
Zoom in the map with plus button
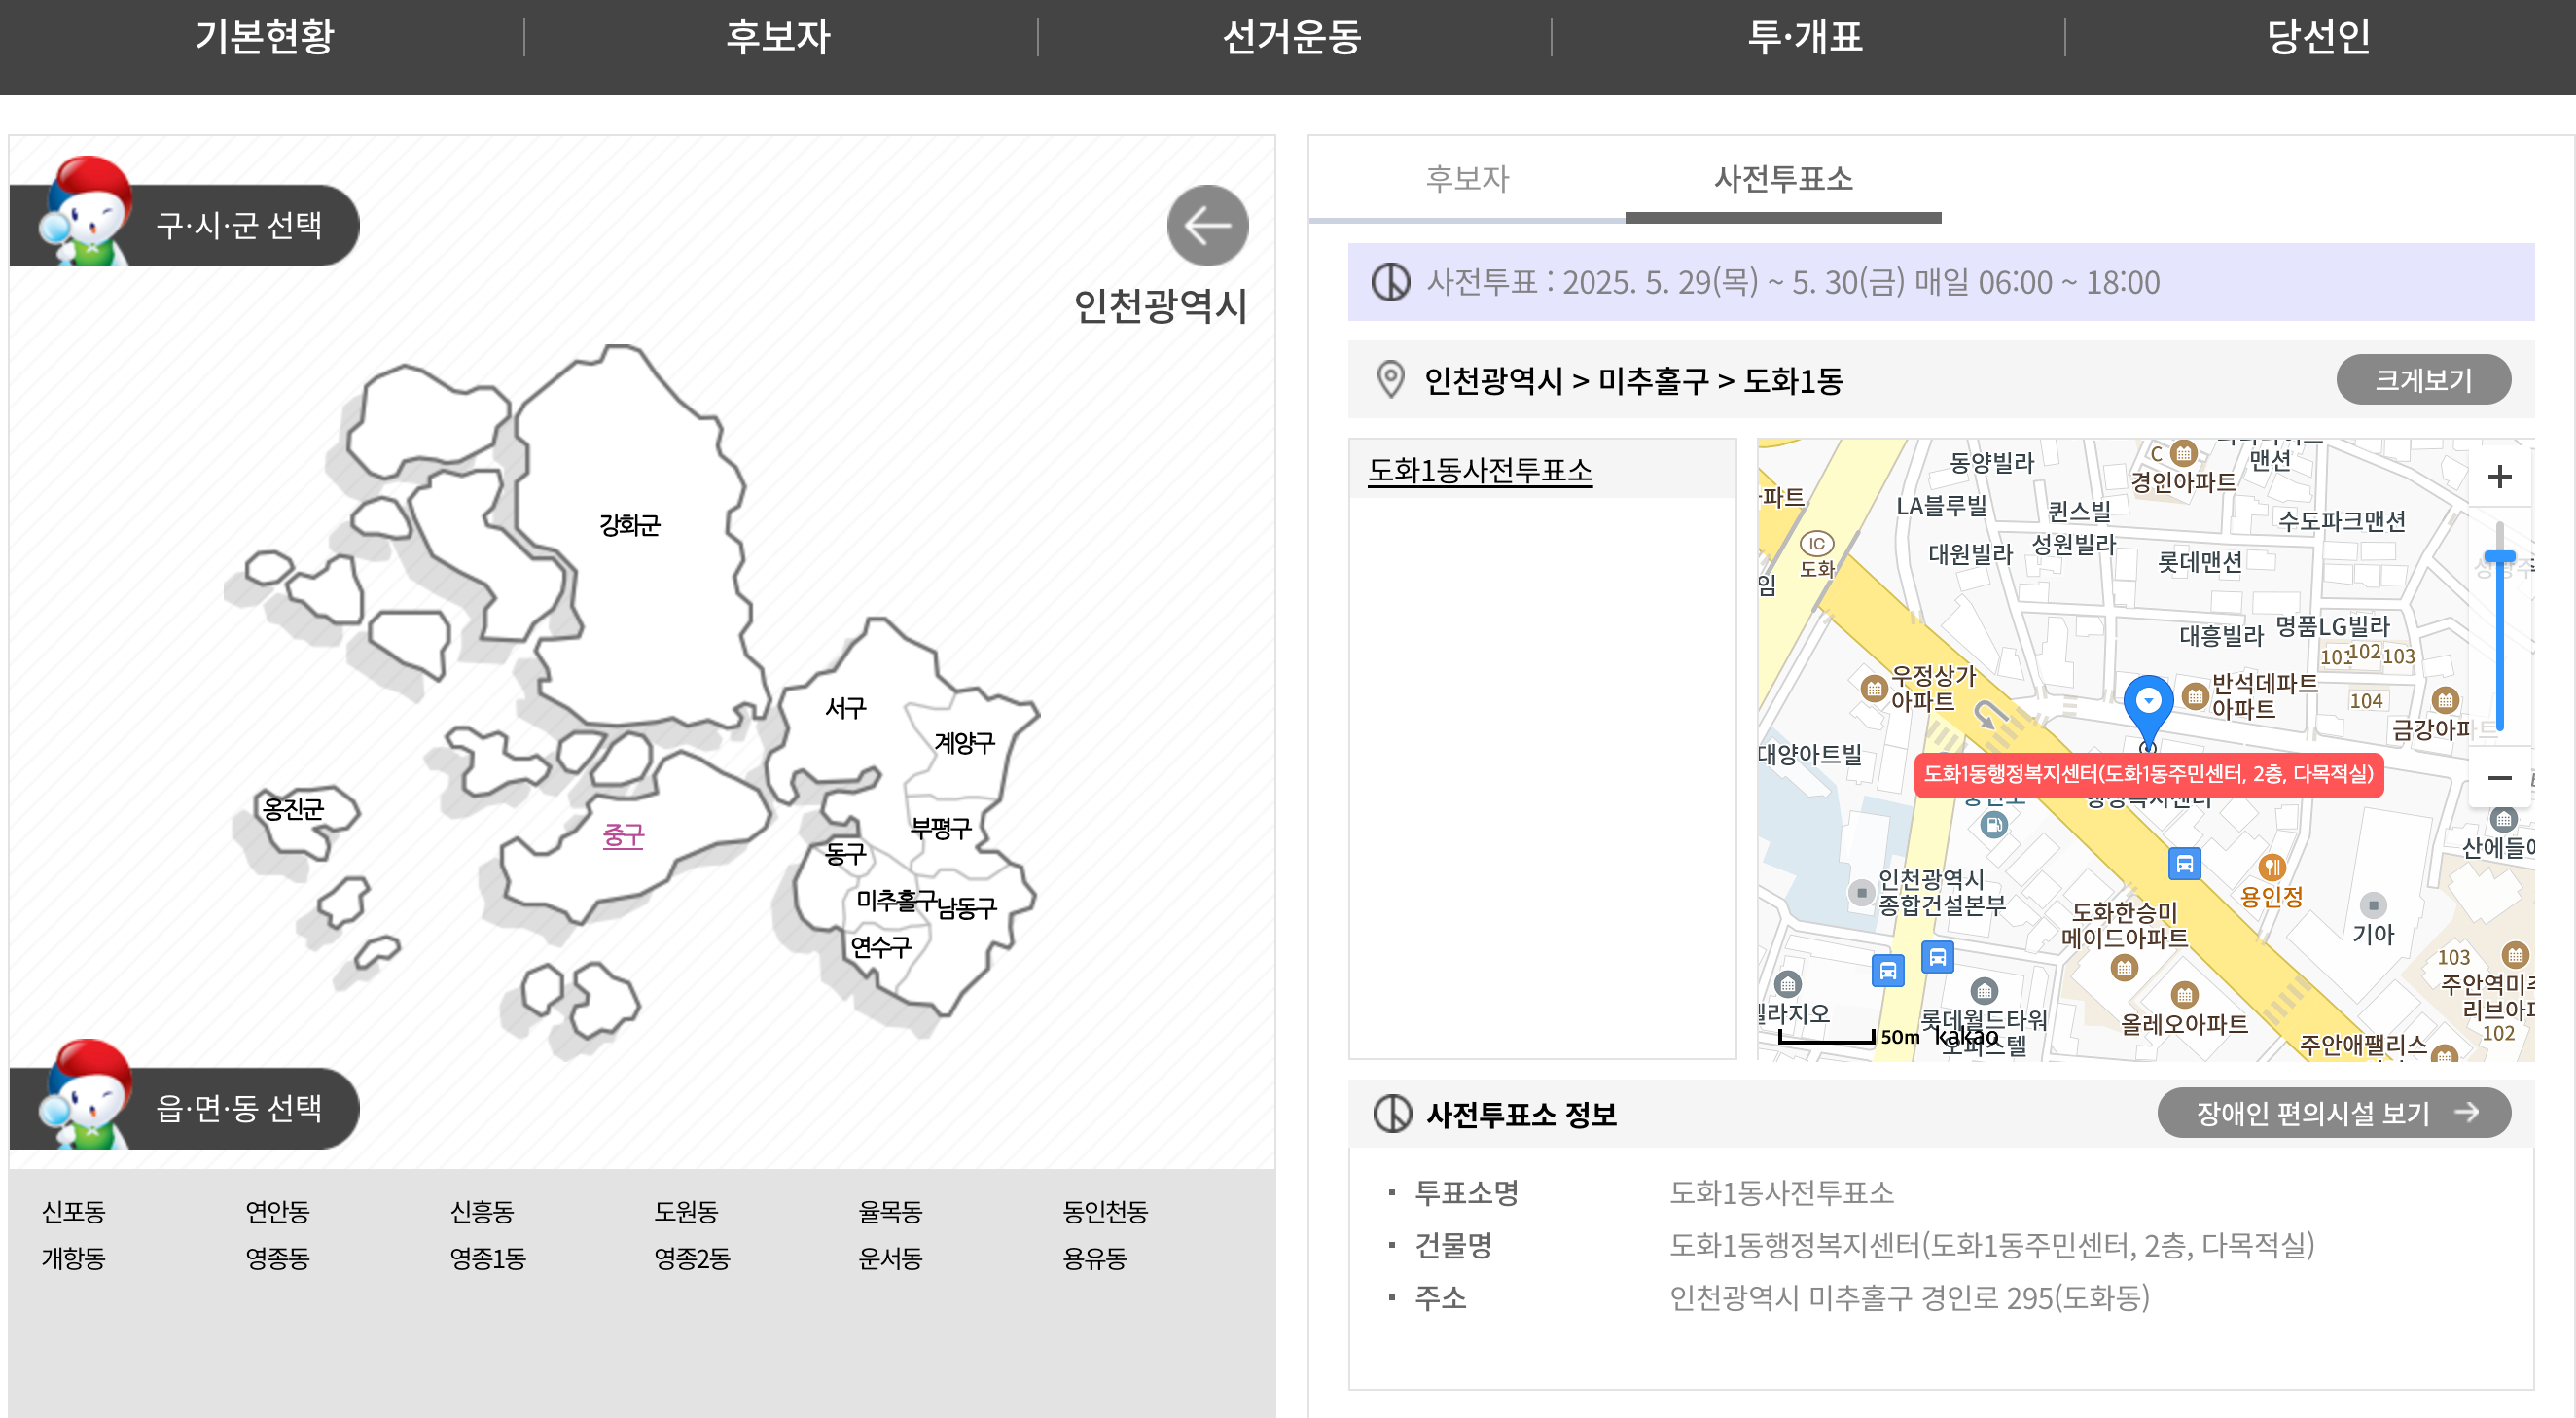tap(2499, 477)
